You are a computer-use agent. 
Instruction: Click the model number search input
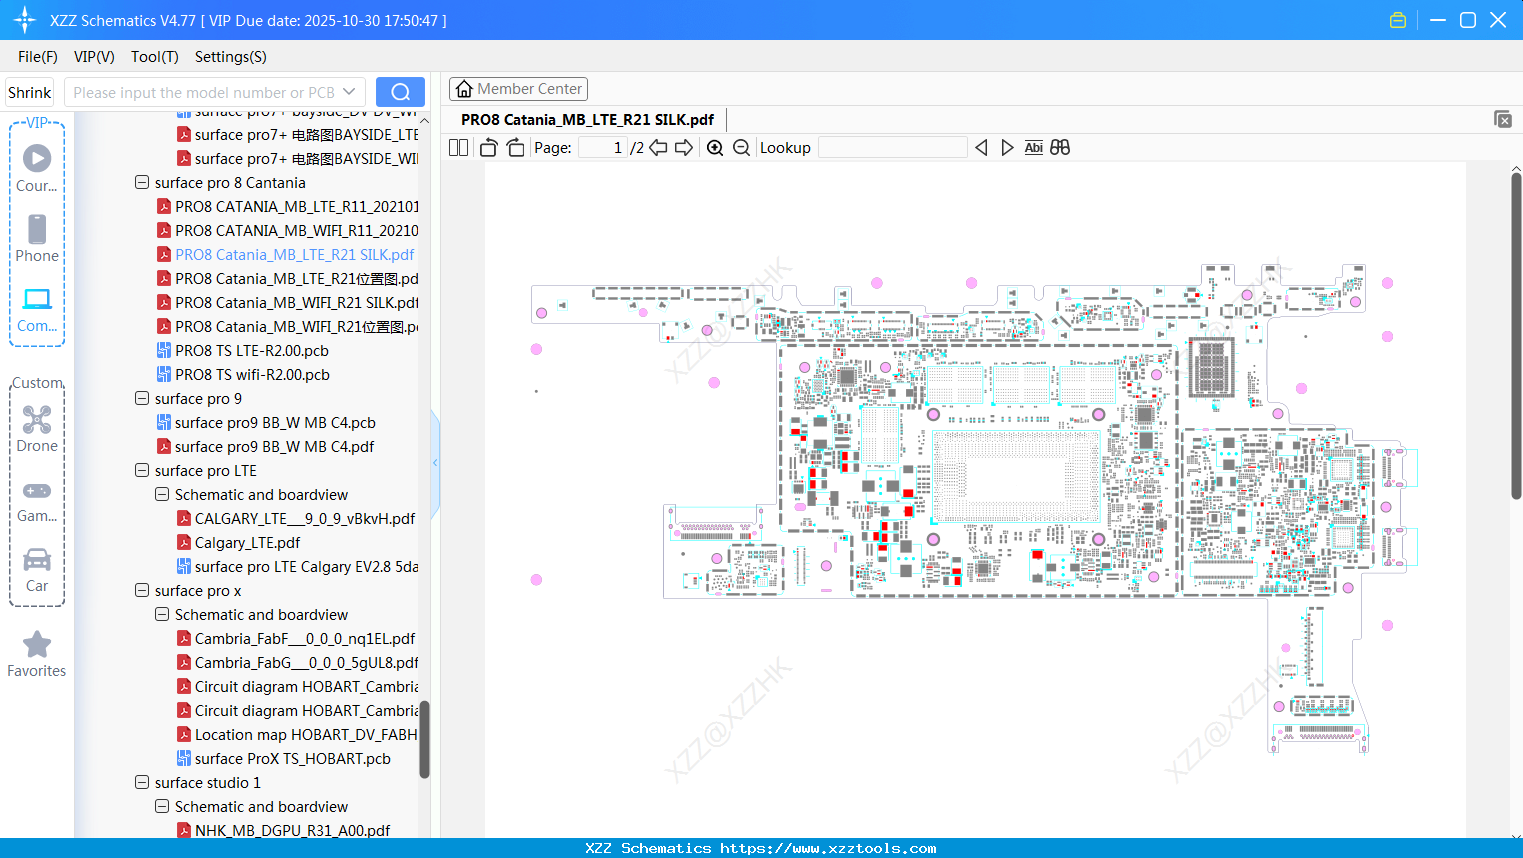(203, 92)
